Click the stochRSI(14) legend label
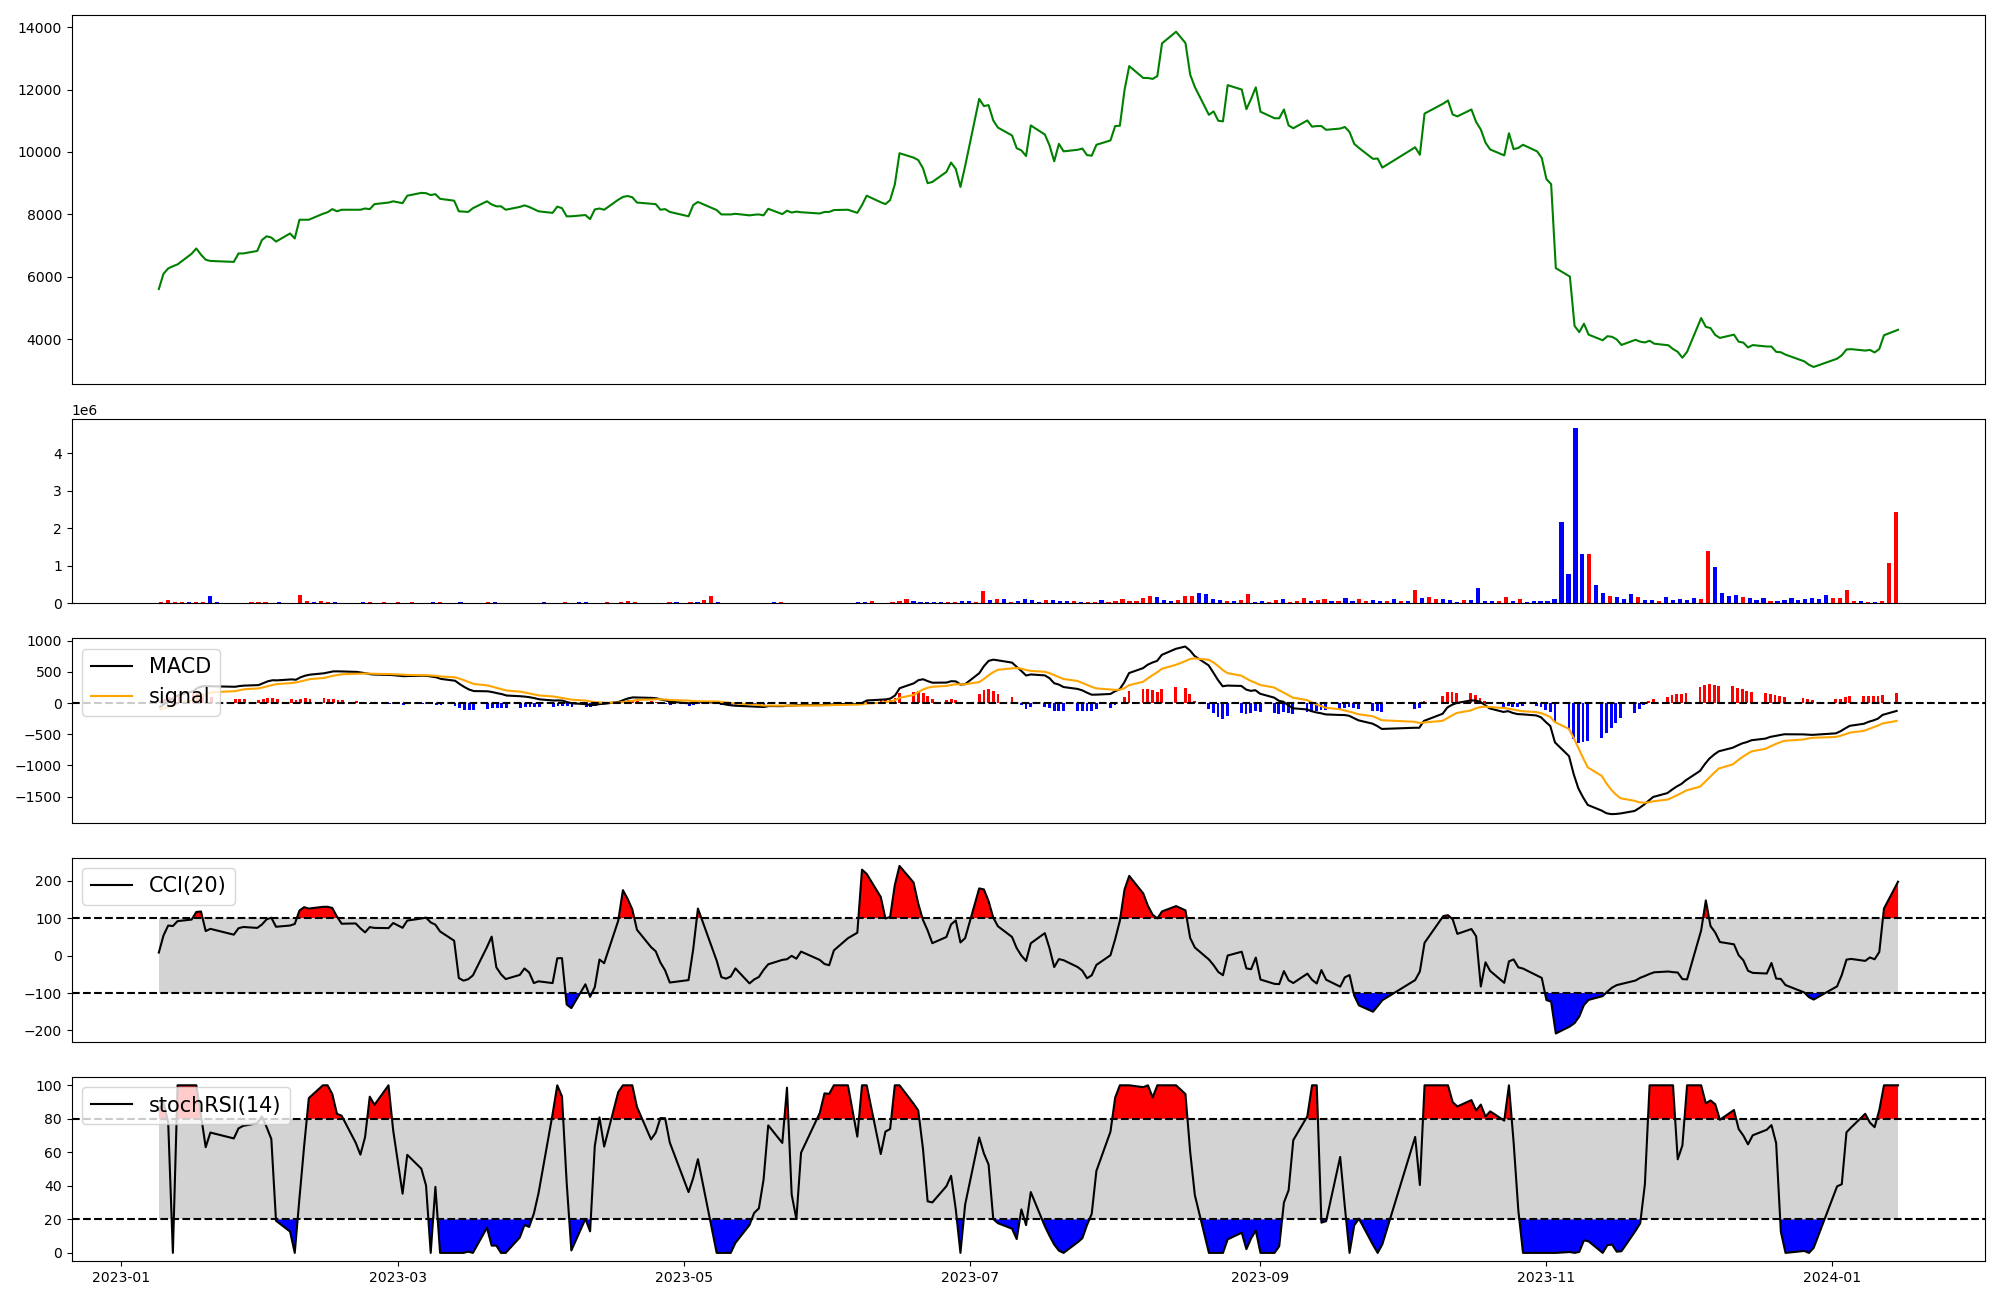Viewport: 2000px width, 1300px height. coord(214,1105)
